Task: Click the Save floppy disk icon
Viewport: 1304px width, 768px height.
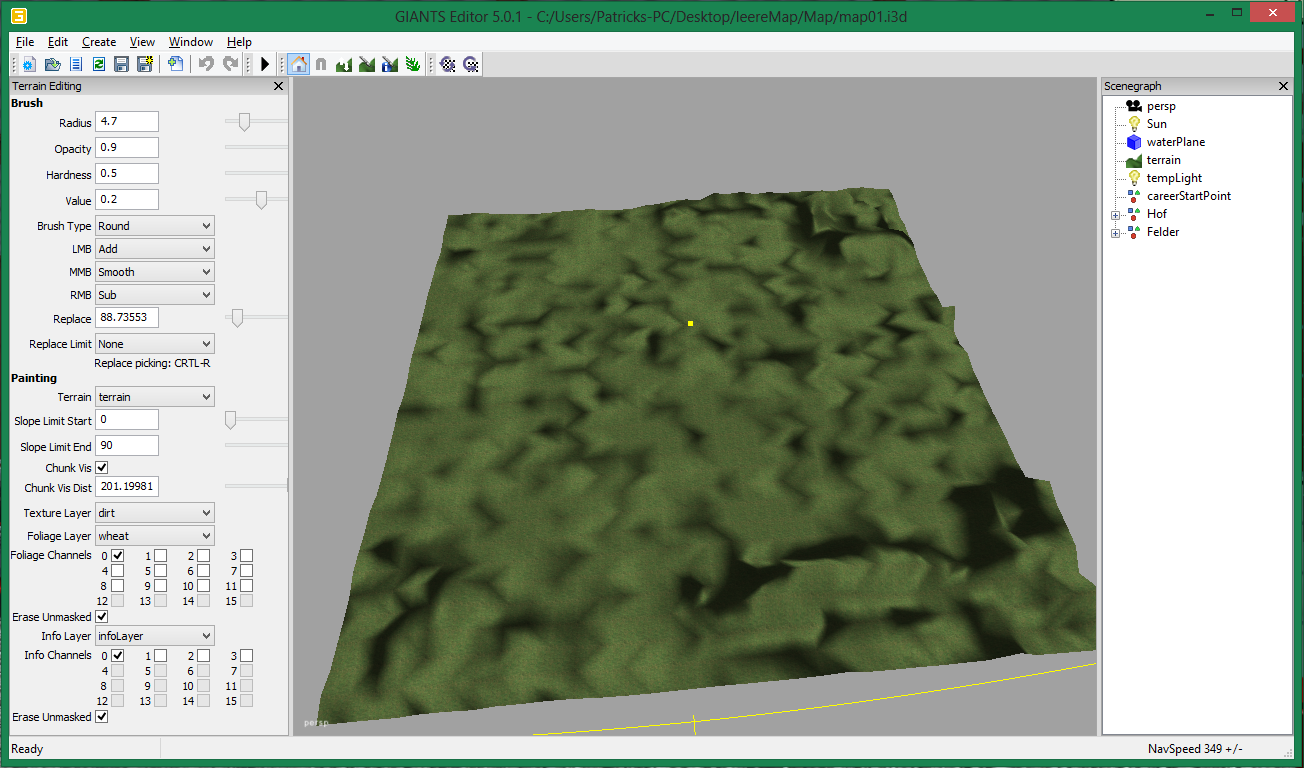Action: 121,64
